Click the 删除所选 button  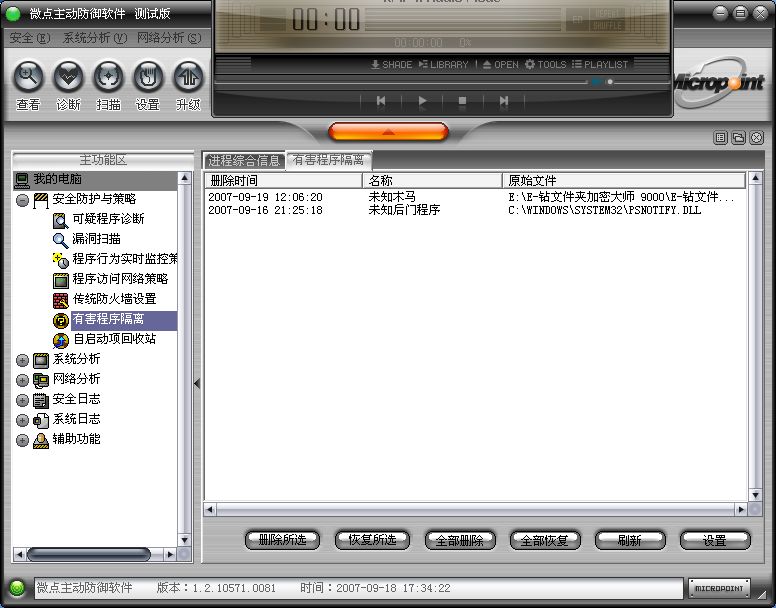(283, 540)
